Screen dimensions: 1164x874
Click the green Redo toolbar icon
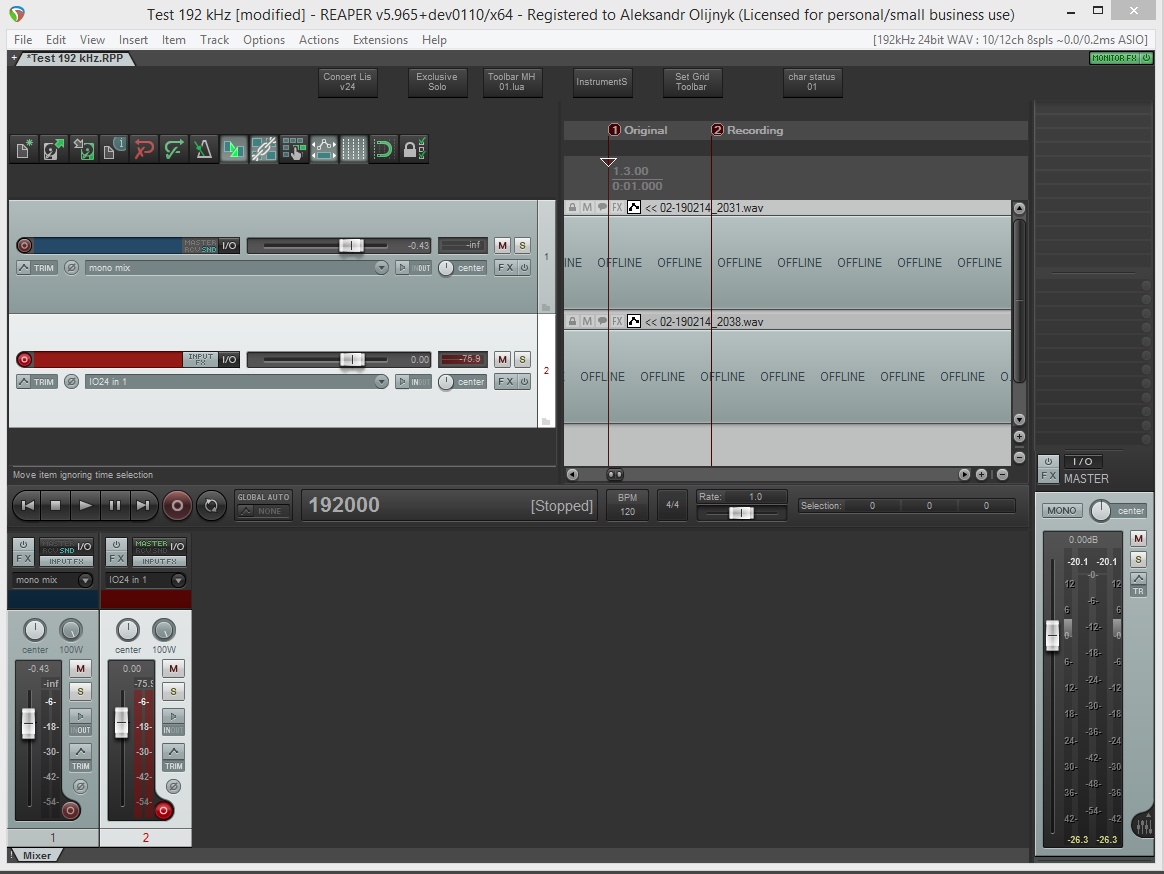click(174, 149)
